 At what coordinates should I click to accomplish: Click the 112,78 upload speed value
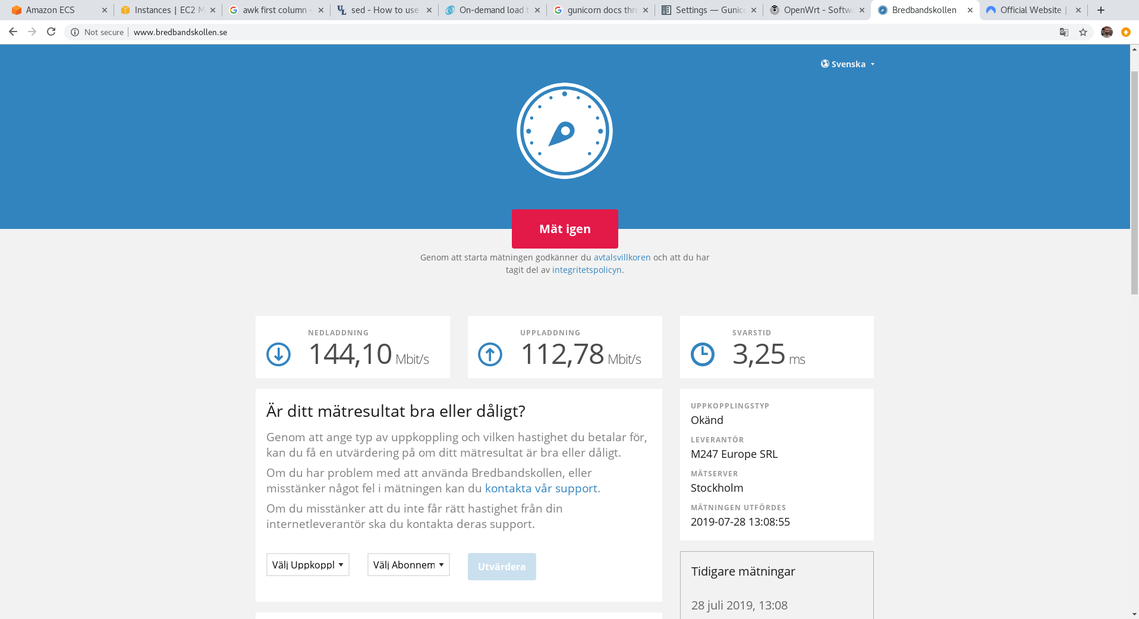[x=563, y=355]
